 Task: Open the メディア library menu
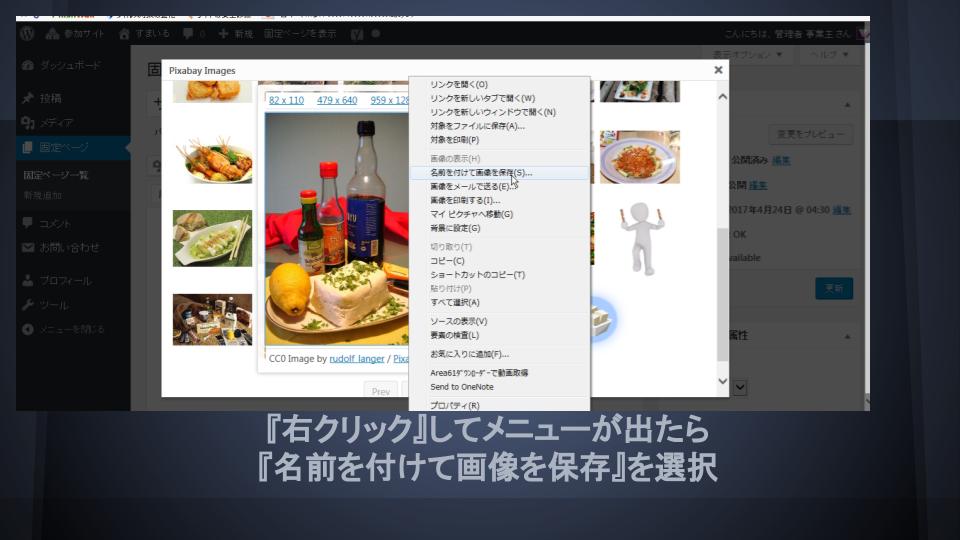56,122
